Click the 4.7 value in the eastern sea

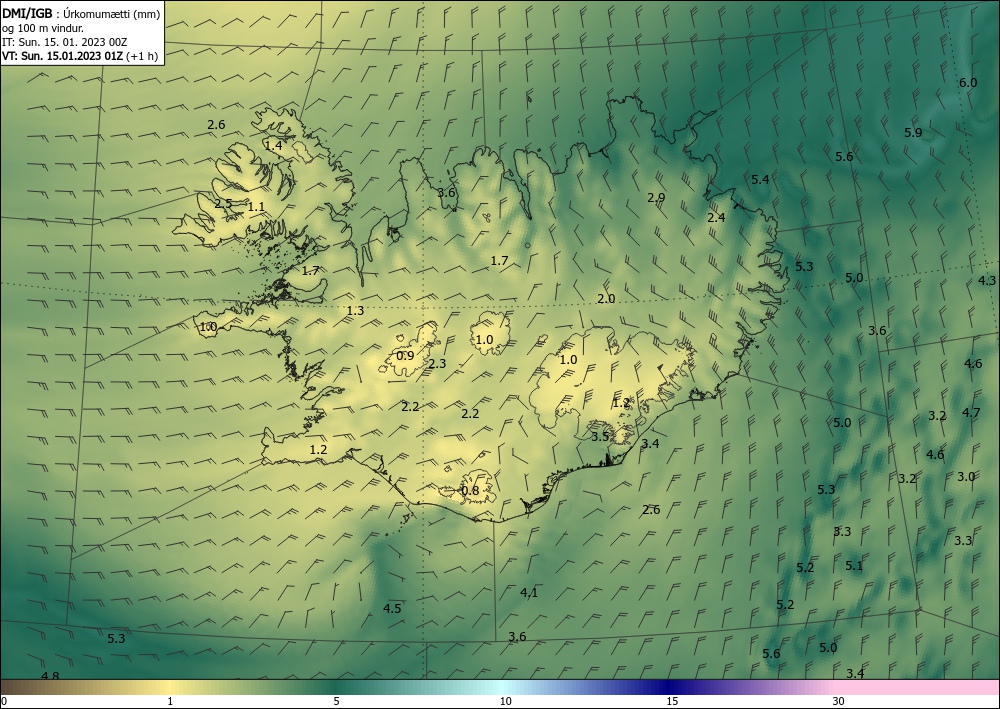[971, 413]
